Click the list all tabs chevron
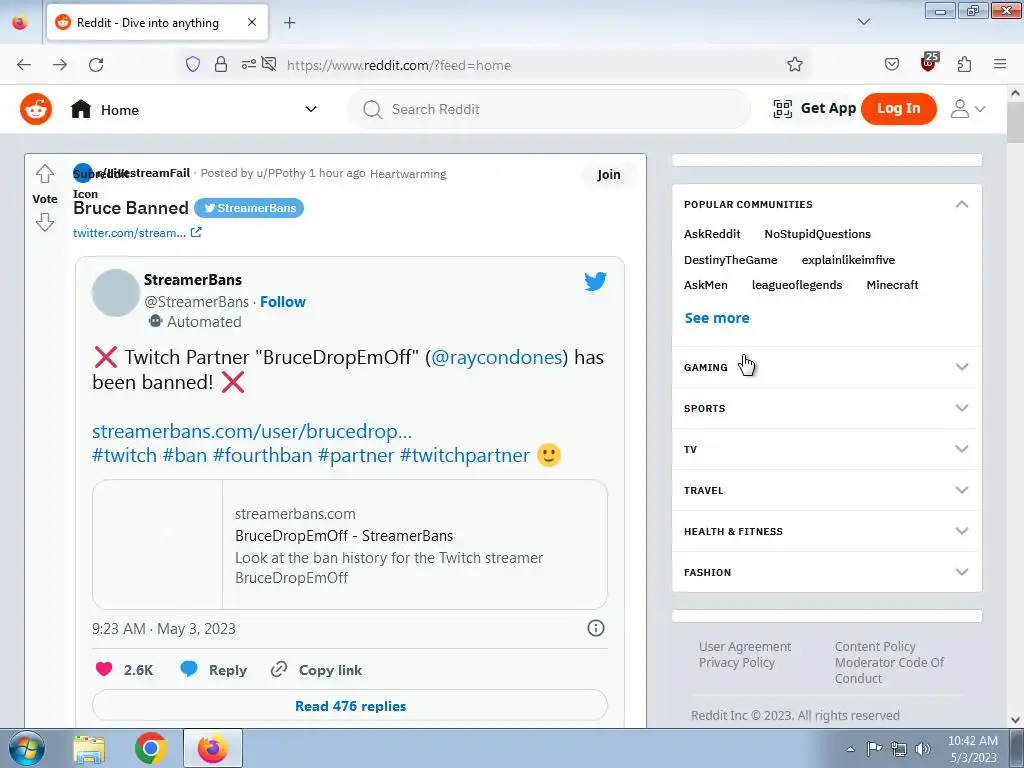 [x=863, y=22]
